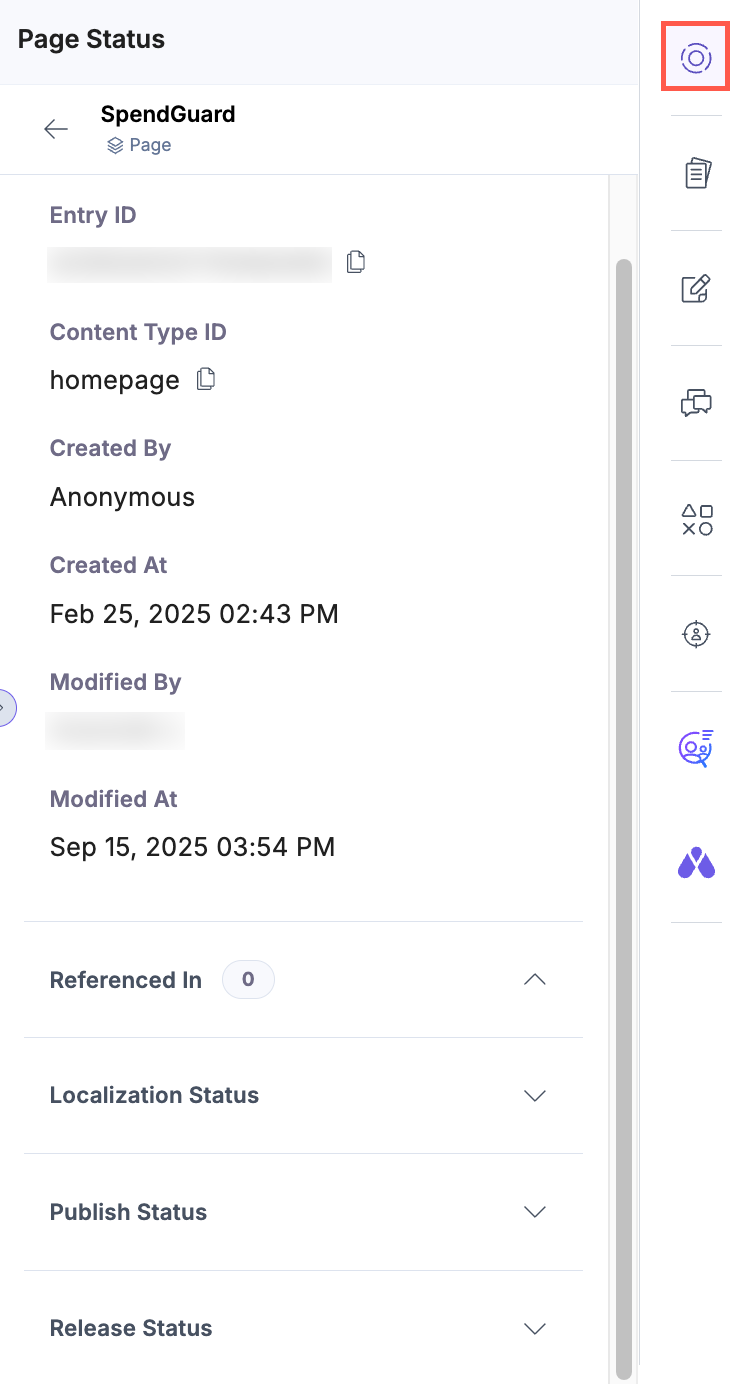Expand the Localization Status section
The width and height of the screenshot is (752, 1384).
coord(534,1096)
